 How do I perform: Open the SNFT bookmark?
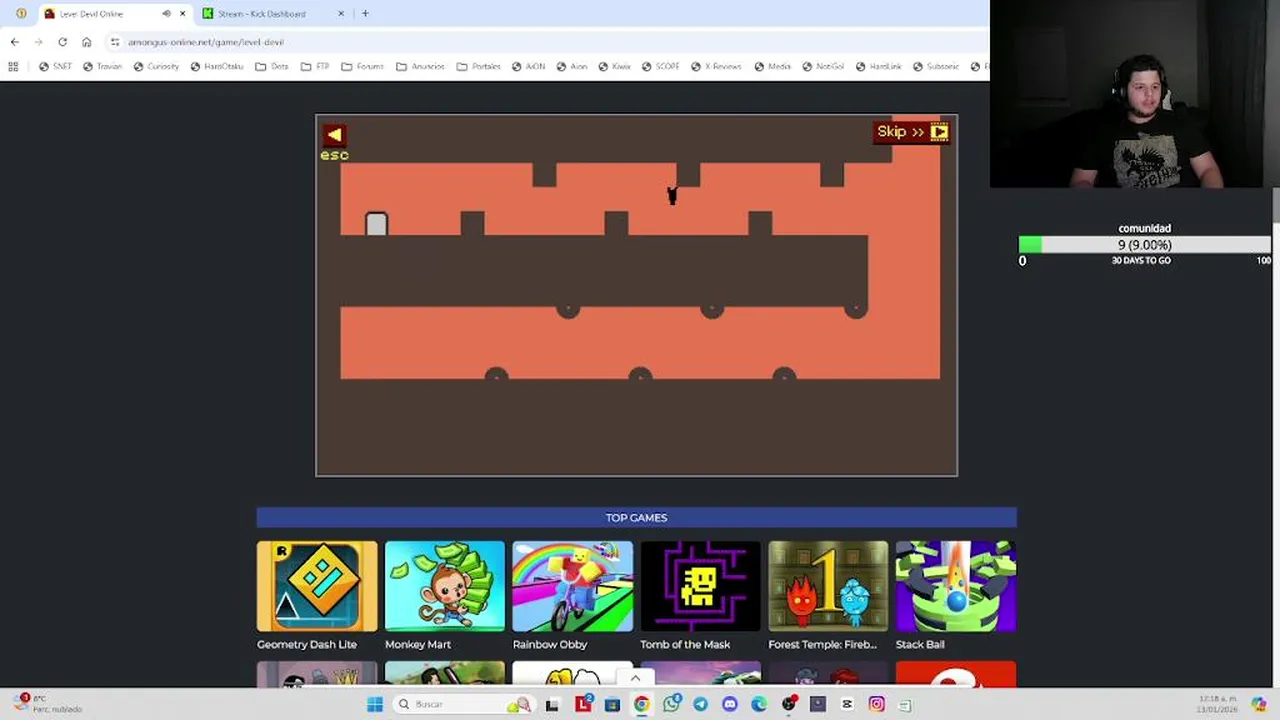[55, 67]
